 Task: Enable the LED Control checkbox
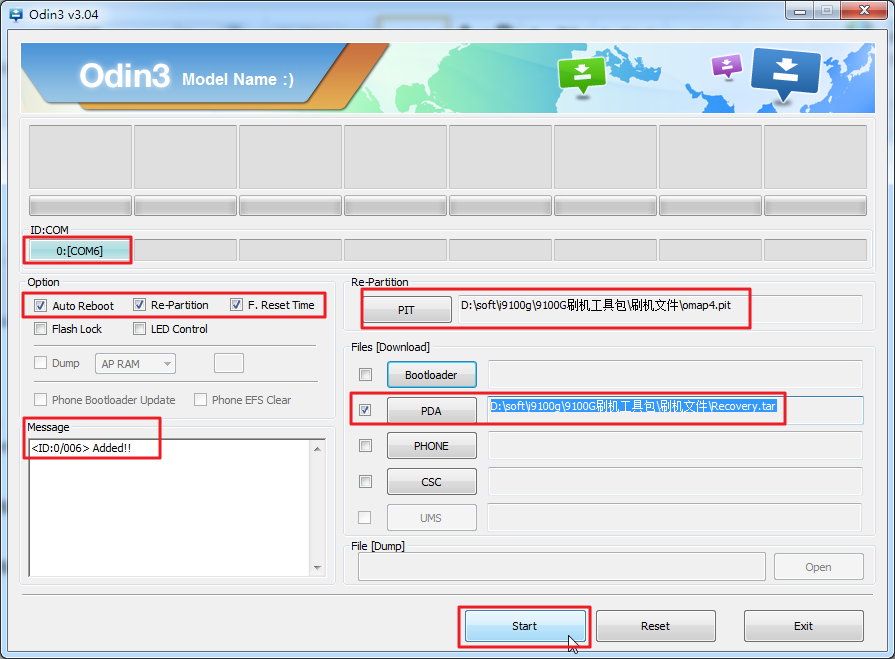coord(139,329)
